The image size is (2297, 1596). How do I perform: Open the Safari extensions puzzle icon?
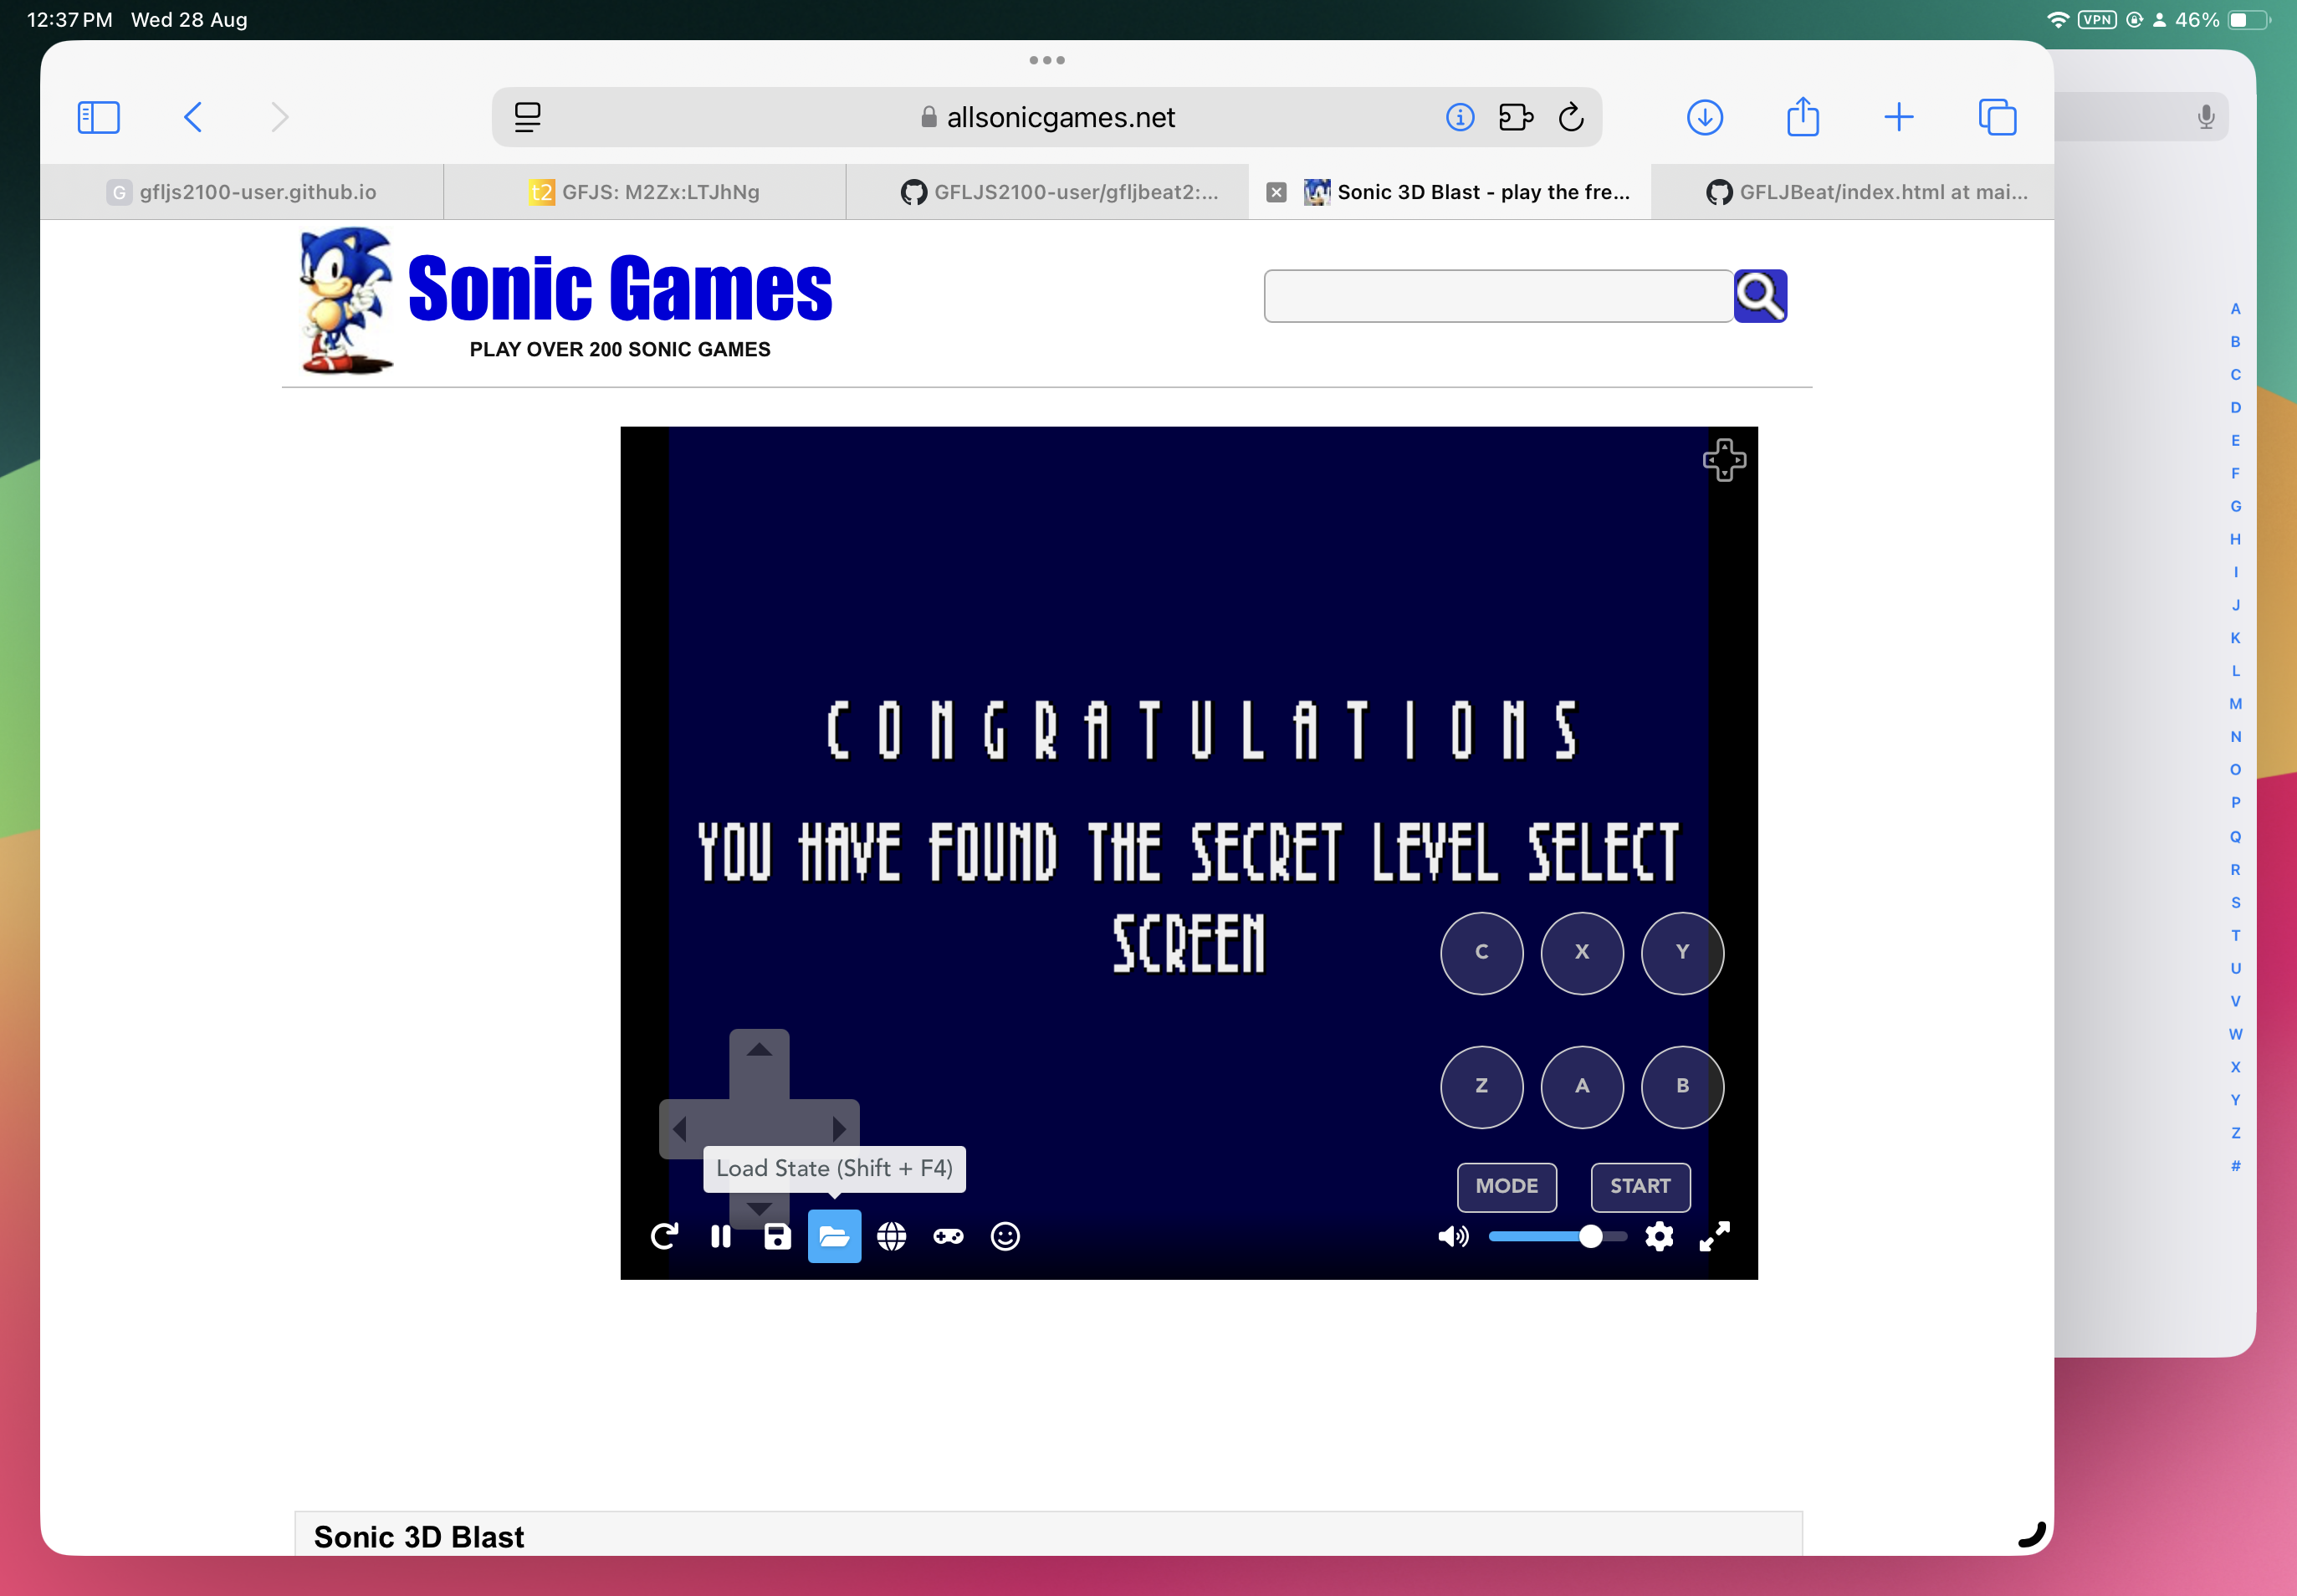click(1516, 117)
